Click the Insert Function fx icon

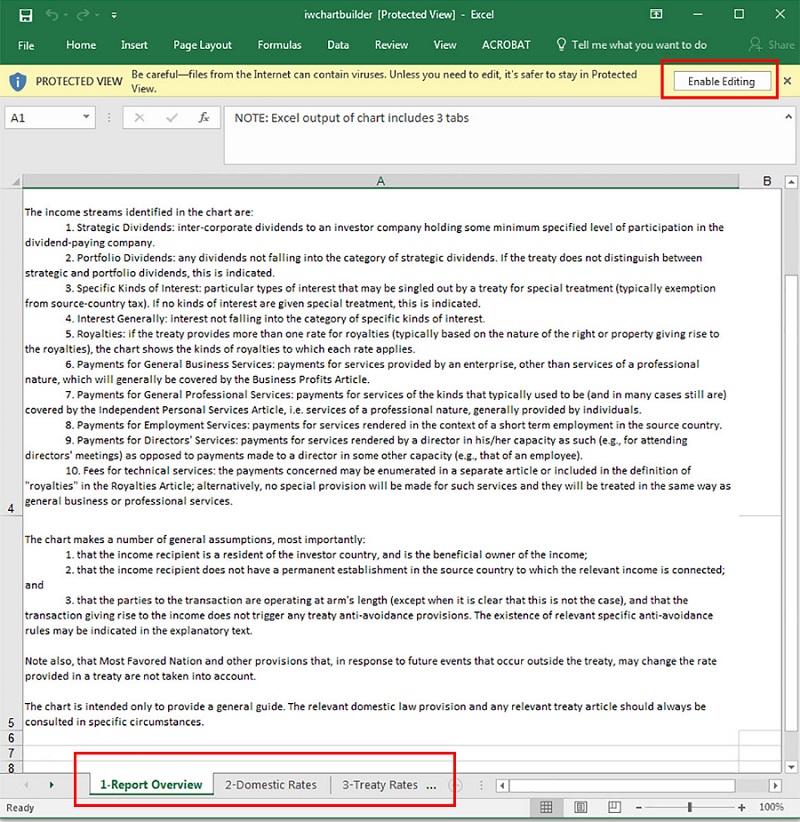(204, 118)
